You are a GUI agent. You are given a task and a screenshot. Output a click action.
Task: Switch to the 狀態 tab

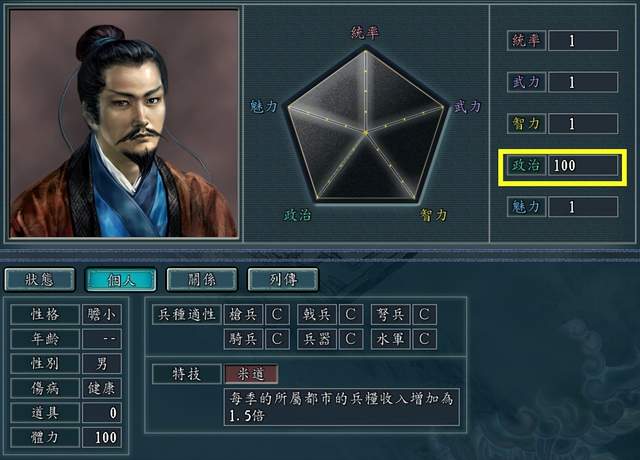click(x=40, y=280)
